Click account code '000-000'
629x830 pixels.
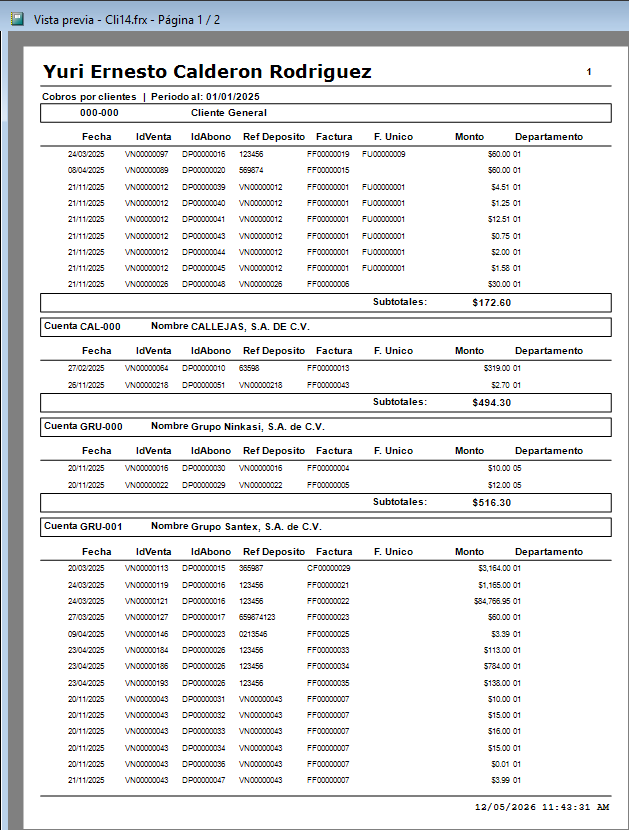pyautogui.click(x=99, y=113)
